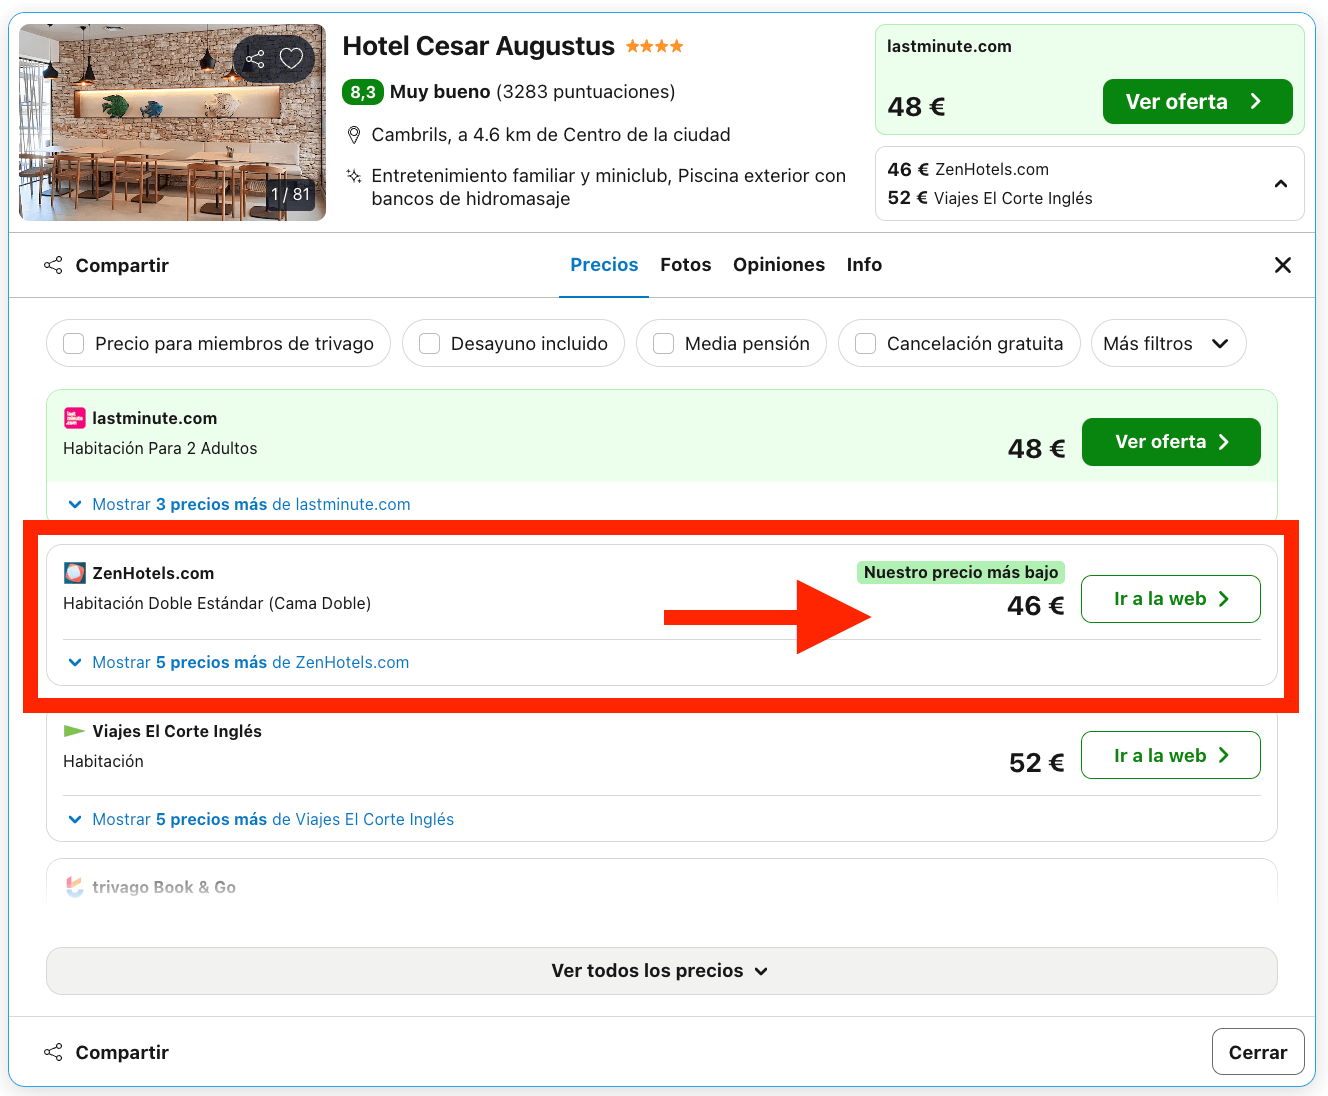Image resolution: width=1328 pixels, height=1096 pixels.
Task: Click the trivago Book & Go logo
Action: point(74,887)
